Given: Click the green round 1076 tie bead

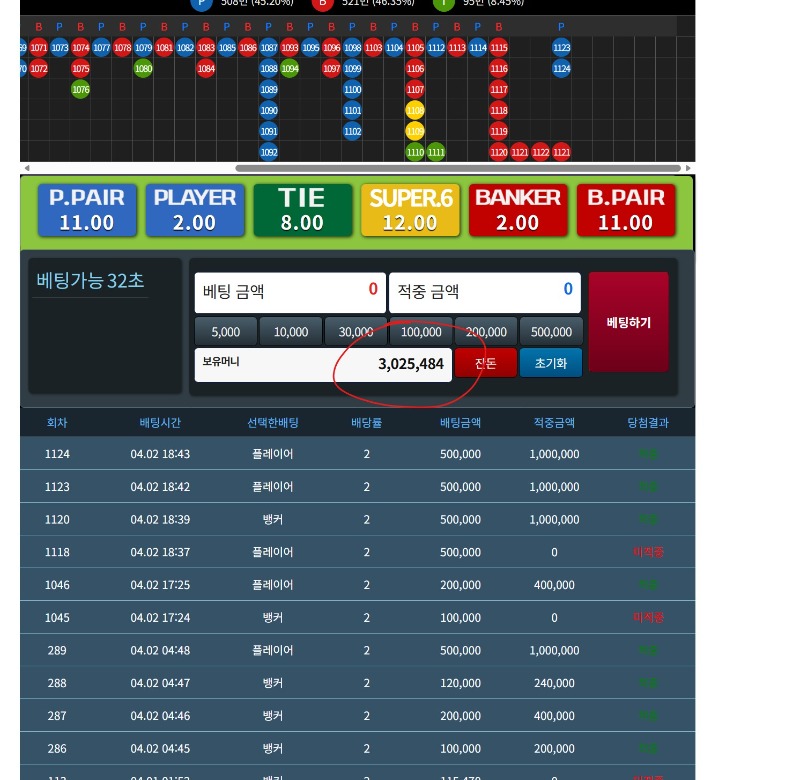Looking at the screenshot, I should (x=81, y=90).
